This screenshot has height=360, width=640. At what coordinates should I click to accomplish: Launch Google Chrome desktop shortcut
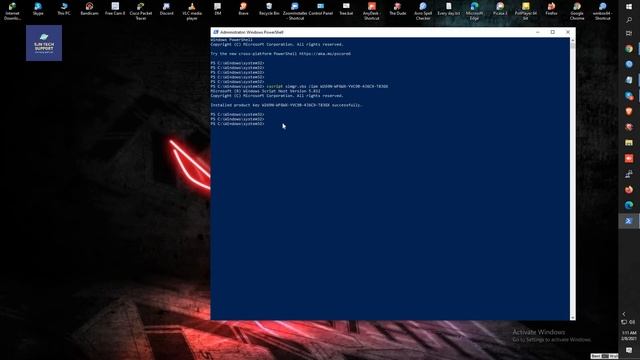tap(577, 11)
